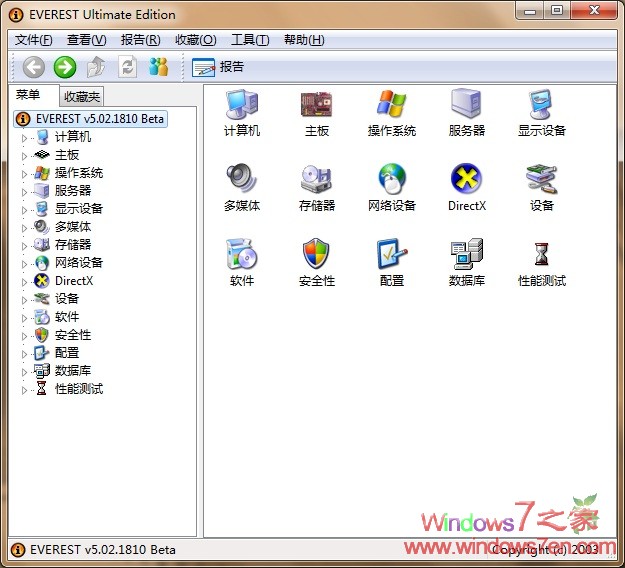The image size is (625, 568).
Task: Open the 网络设备 globe icon in right pane
Action: point(391,179)
